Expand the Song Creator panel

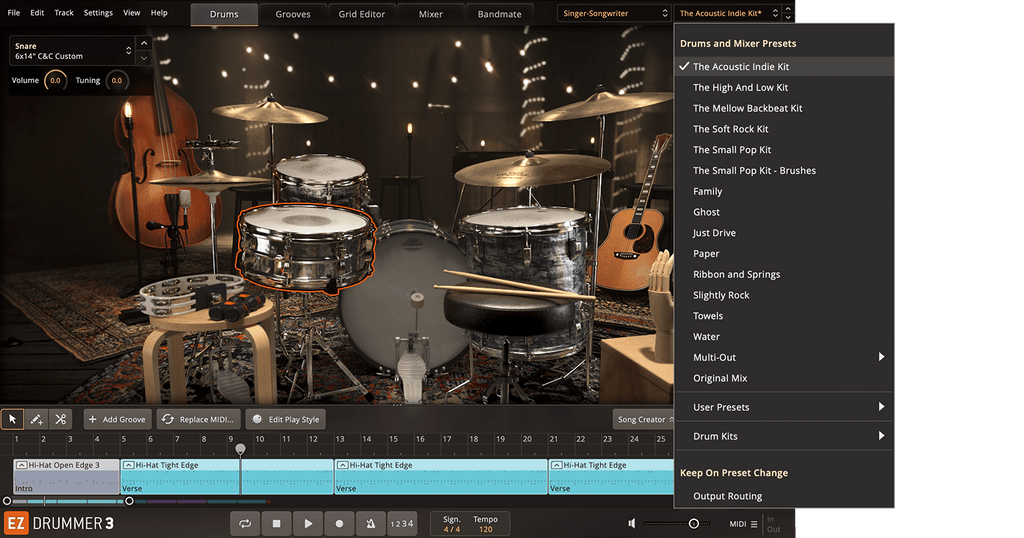645,419
